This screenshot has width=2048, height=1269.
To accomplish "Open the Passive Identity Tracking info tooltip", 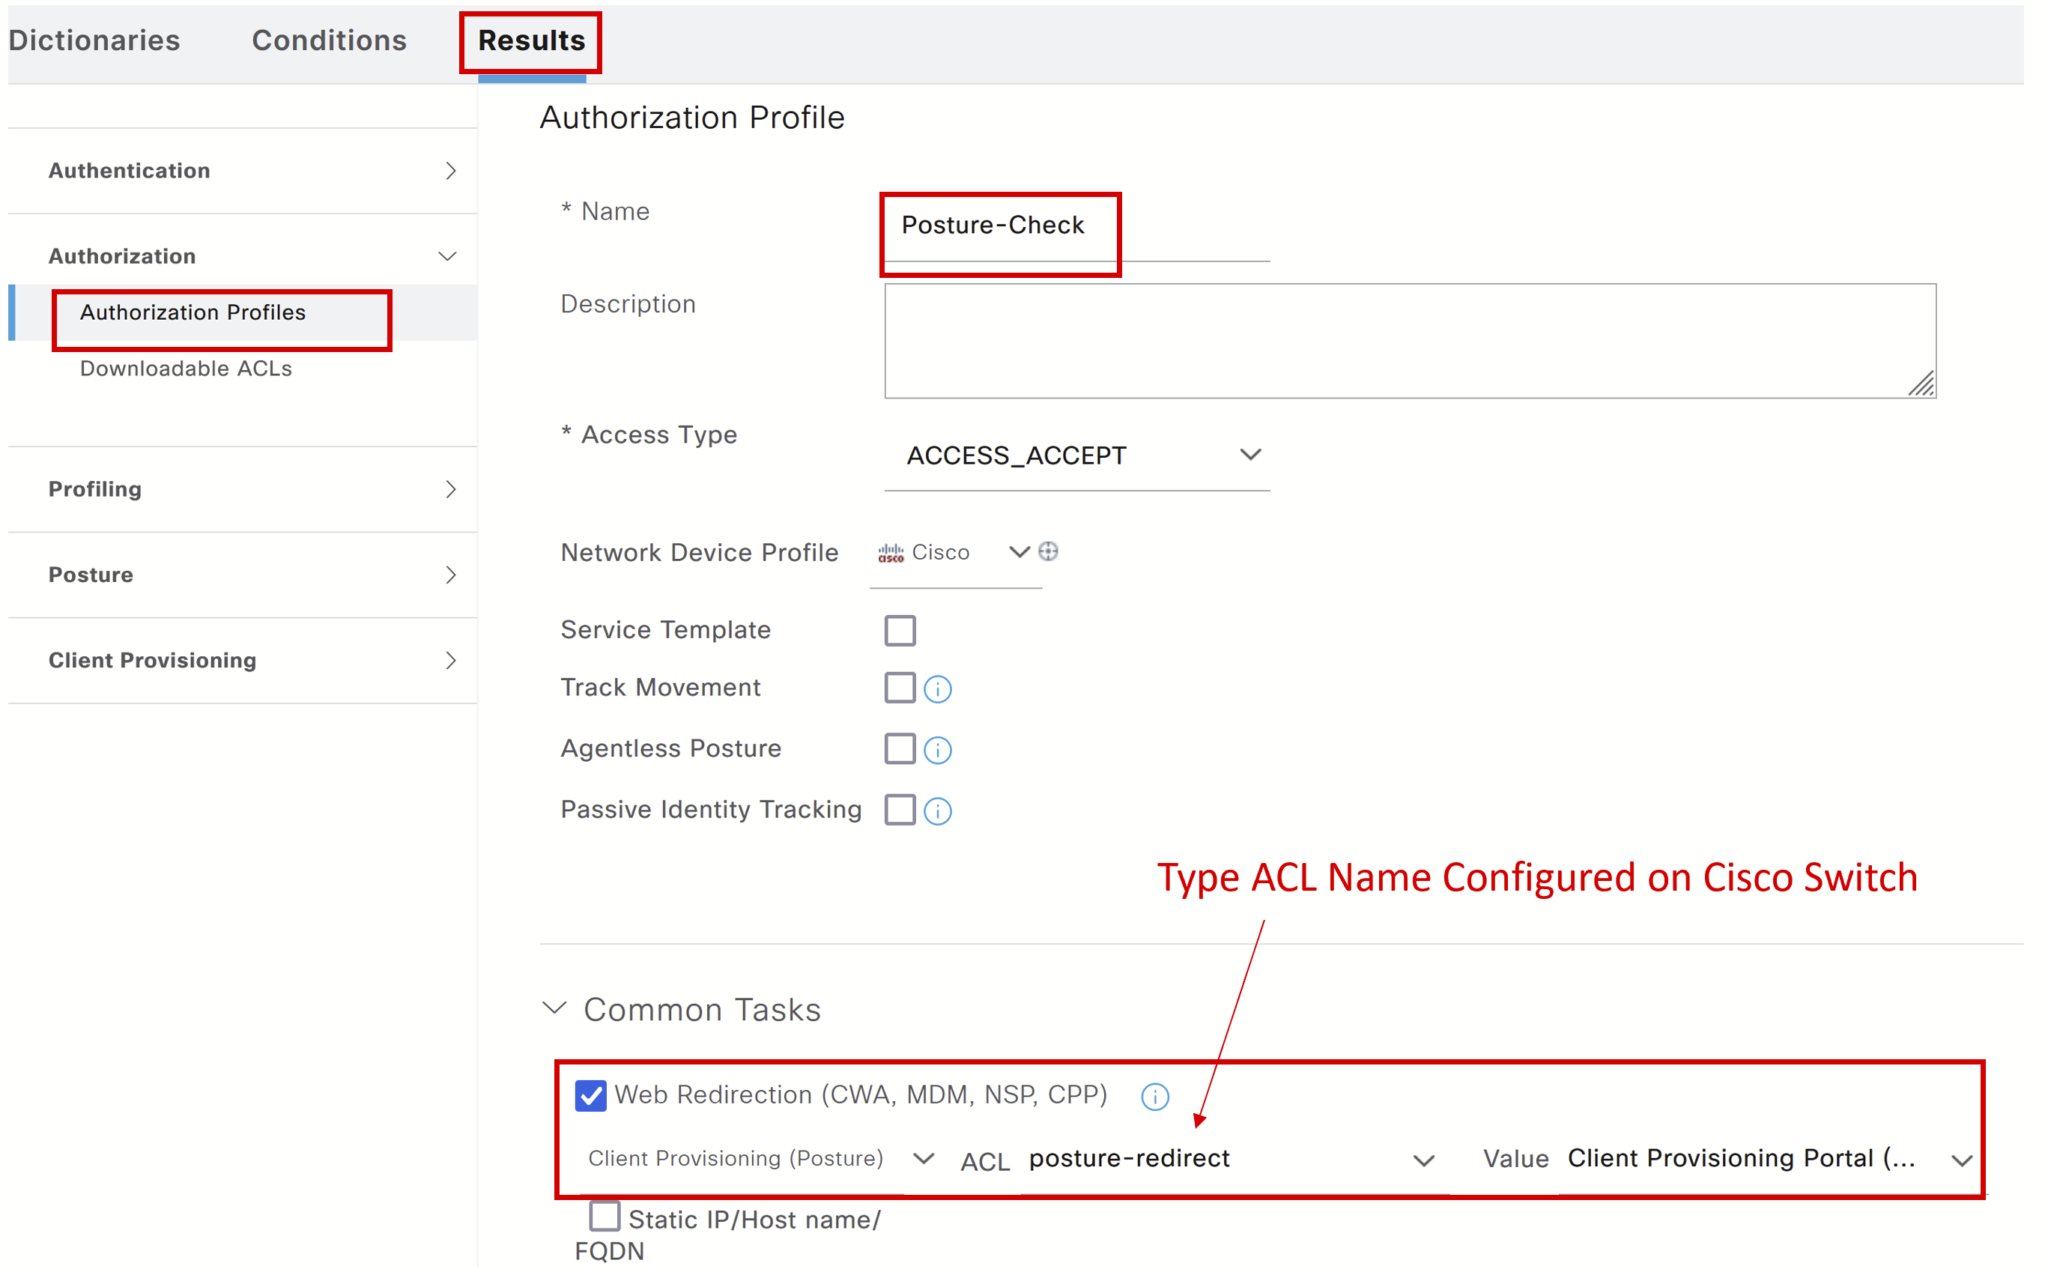I will [937, 810].
